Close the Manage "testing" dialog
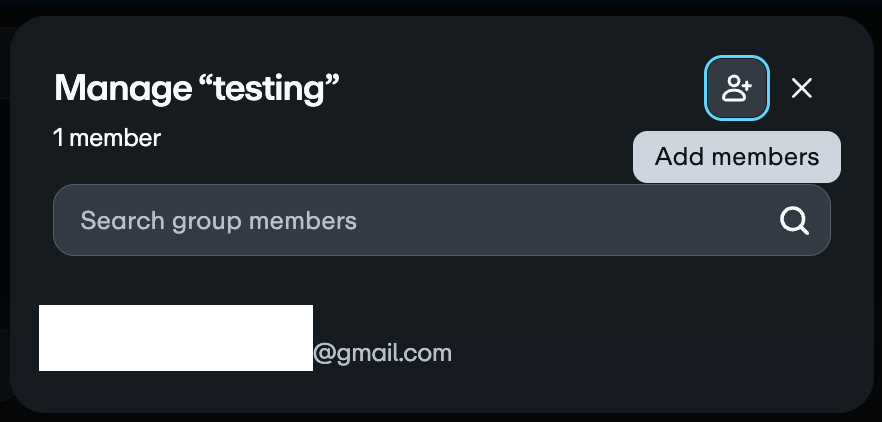The image size is (882, 422). pyautogui.click(x=801, y=88)
